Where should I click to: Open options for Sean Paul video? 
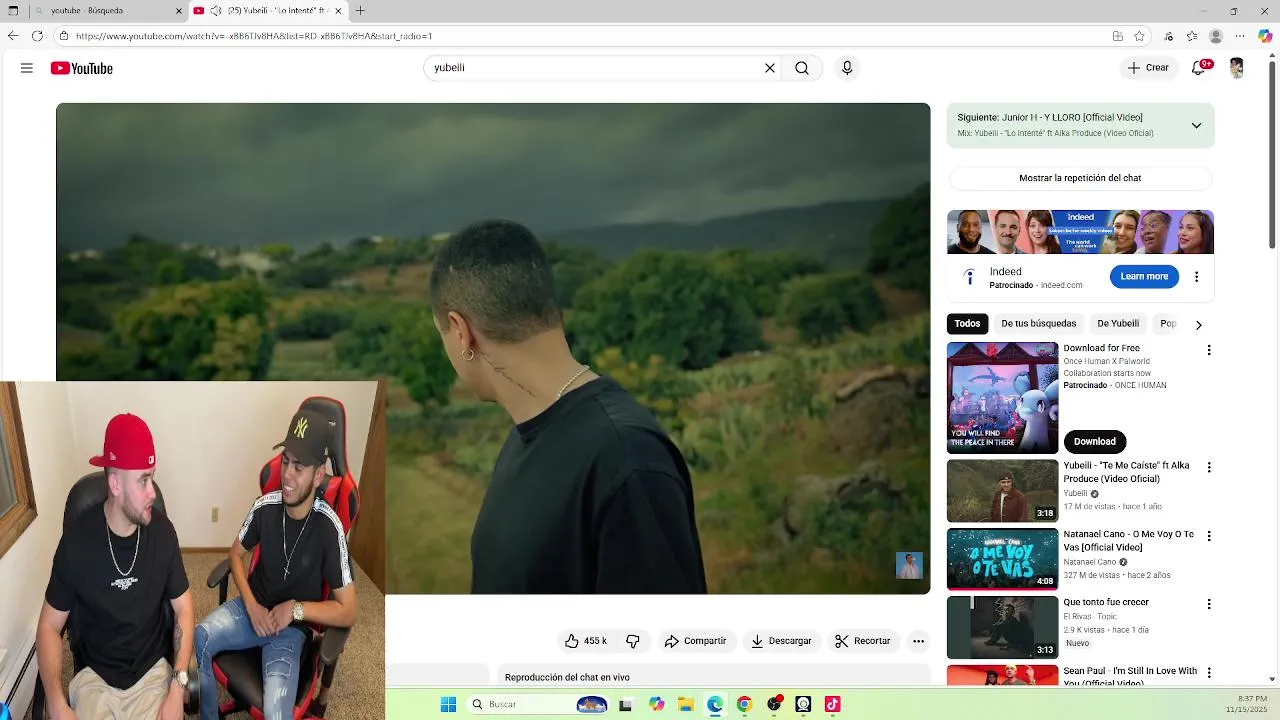(1208, 673)
